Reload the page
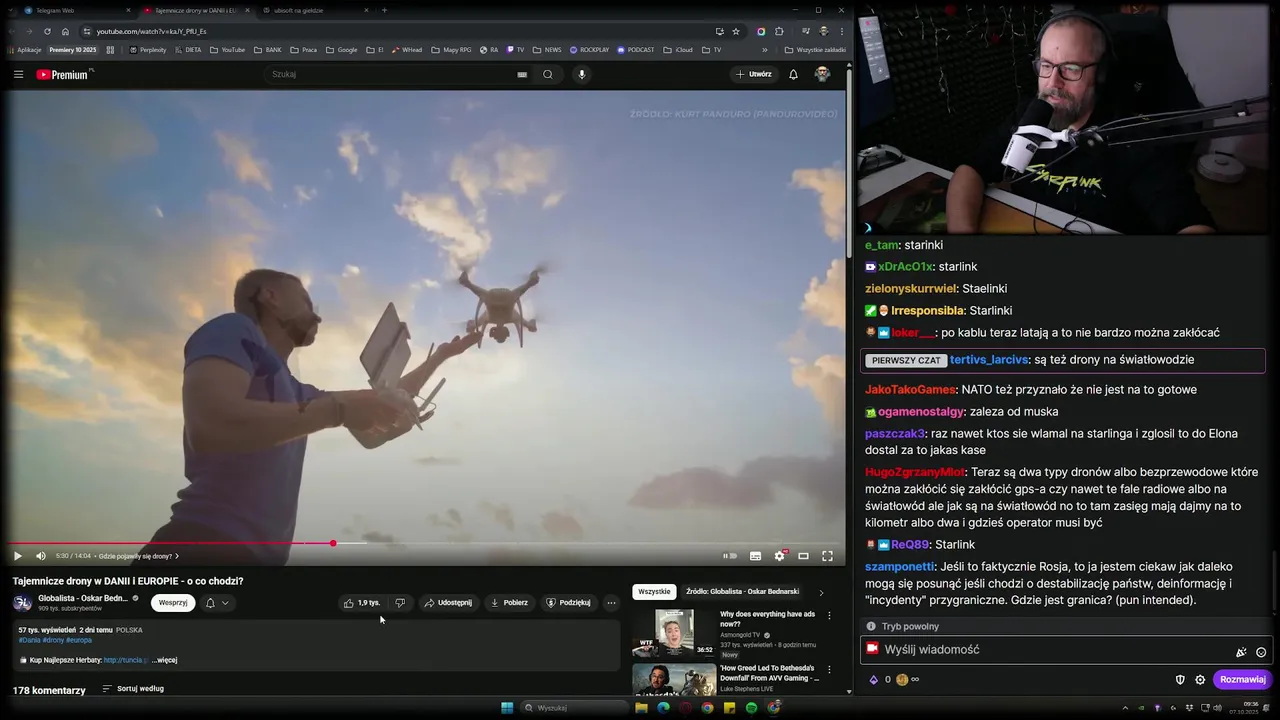 click(46, 31)
